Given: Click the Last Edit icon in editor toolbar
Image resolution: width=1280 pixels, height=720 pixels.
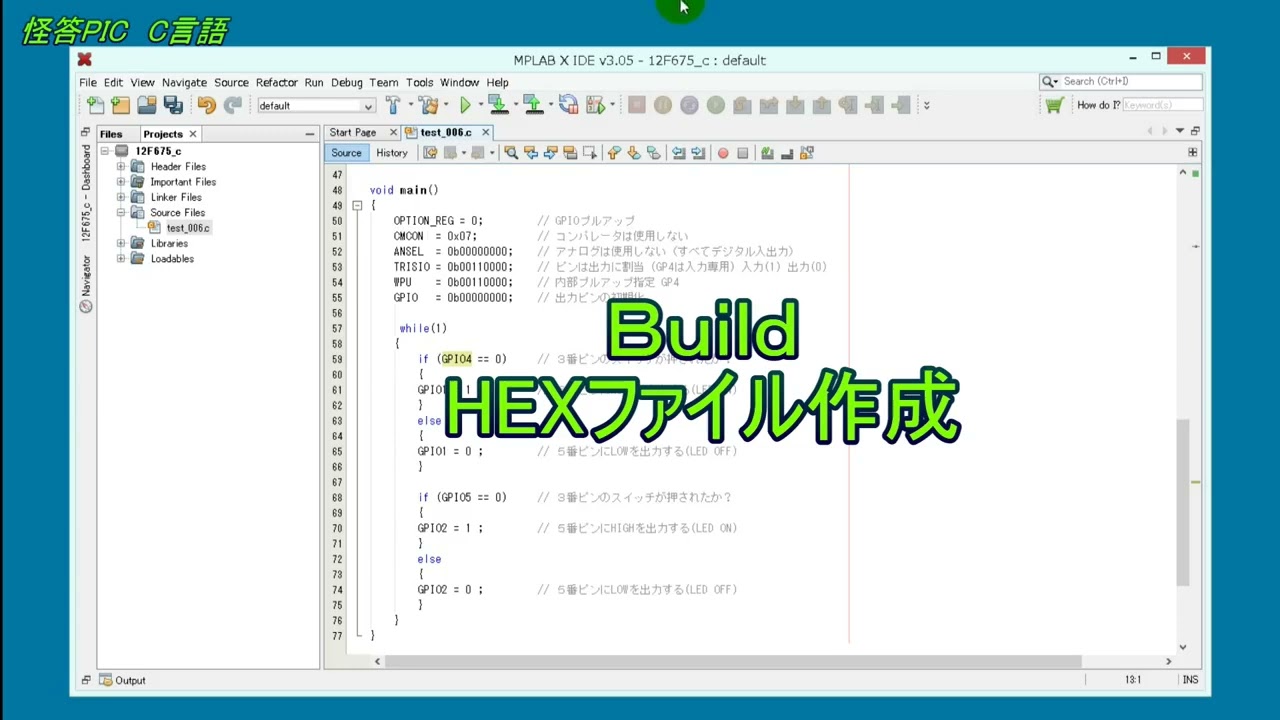Looking at the screenshot, I should click(430, 153).
